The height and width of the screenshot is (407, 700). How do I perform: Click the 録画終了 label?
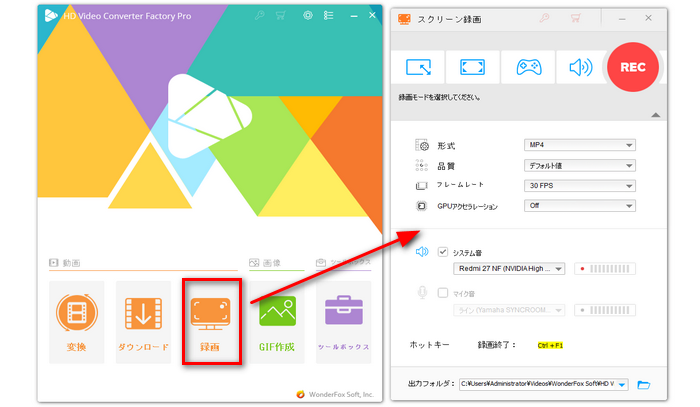pyautogui.click(x=497, y=345)
